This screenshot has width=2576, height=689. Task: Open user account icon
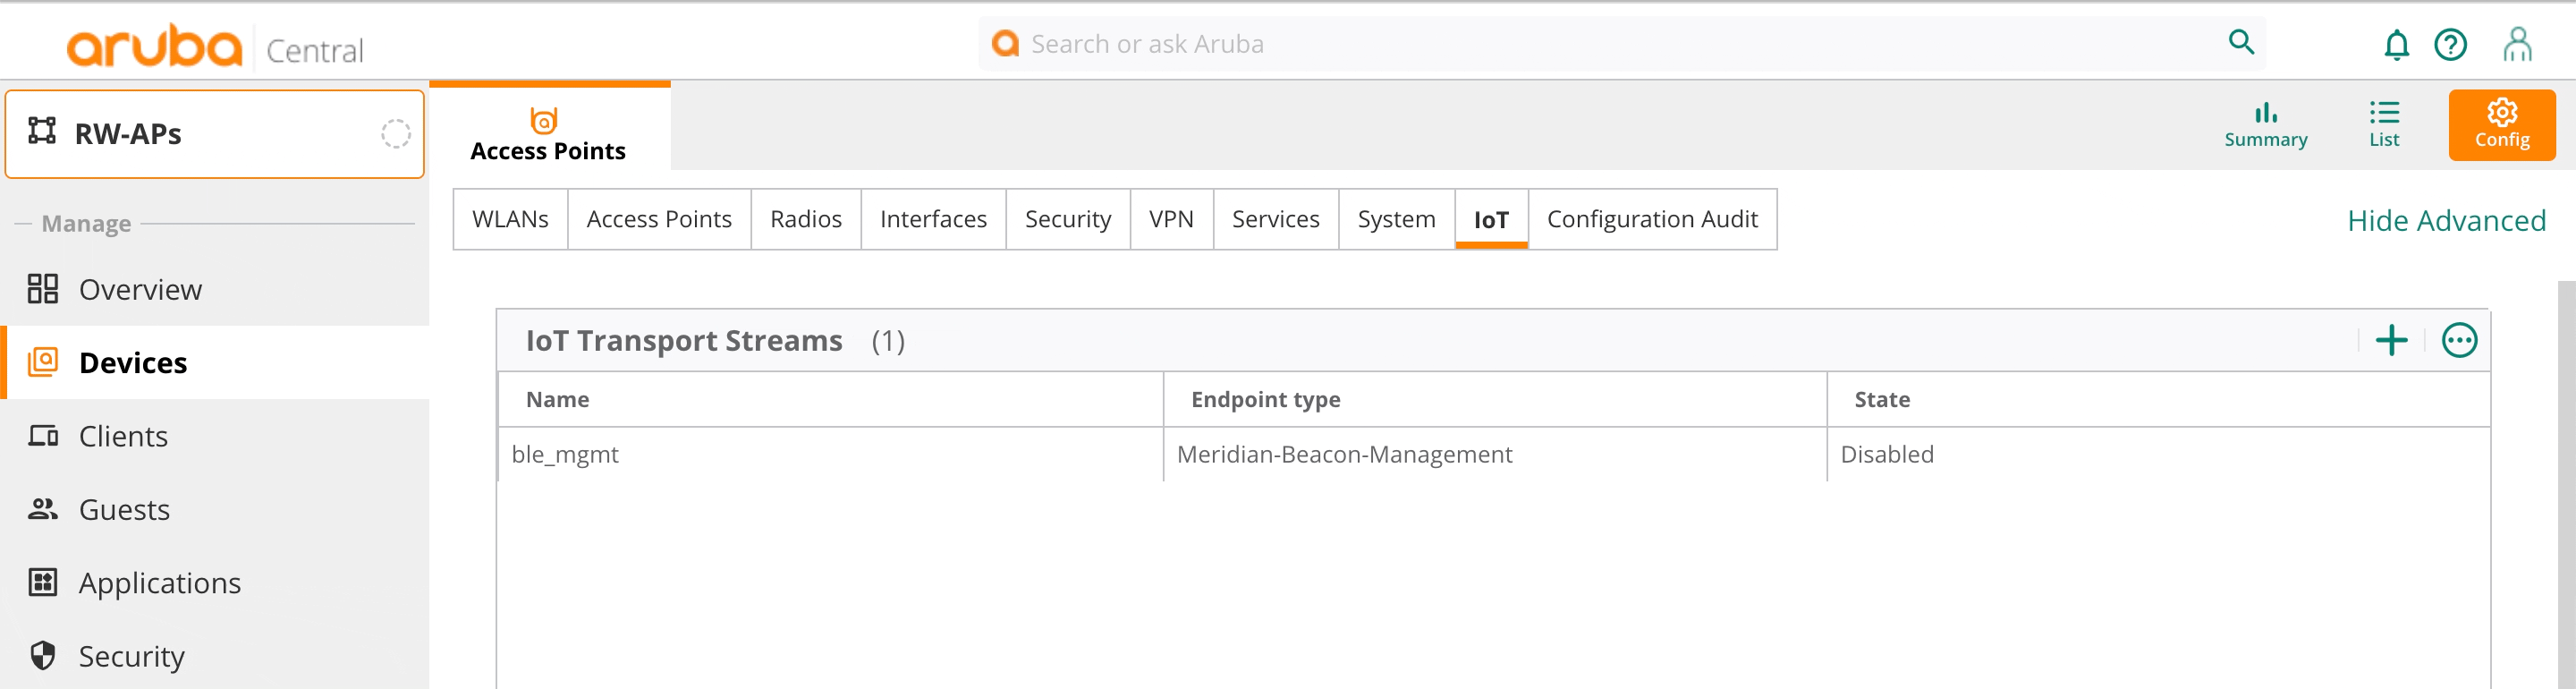(x=2517, y=44)
